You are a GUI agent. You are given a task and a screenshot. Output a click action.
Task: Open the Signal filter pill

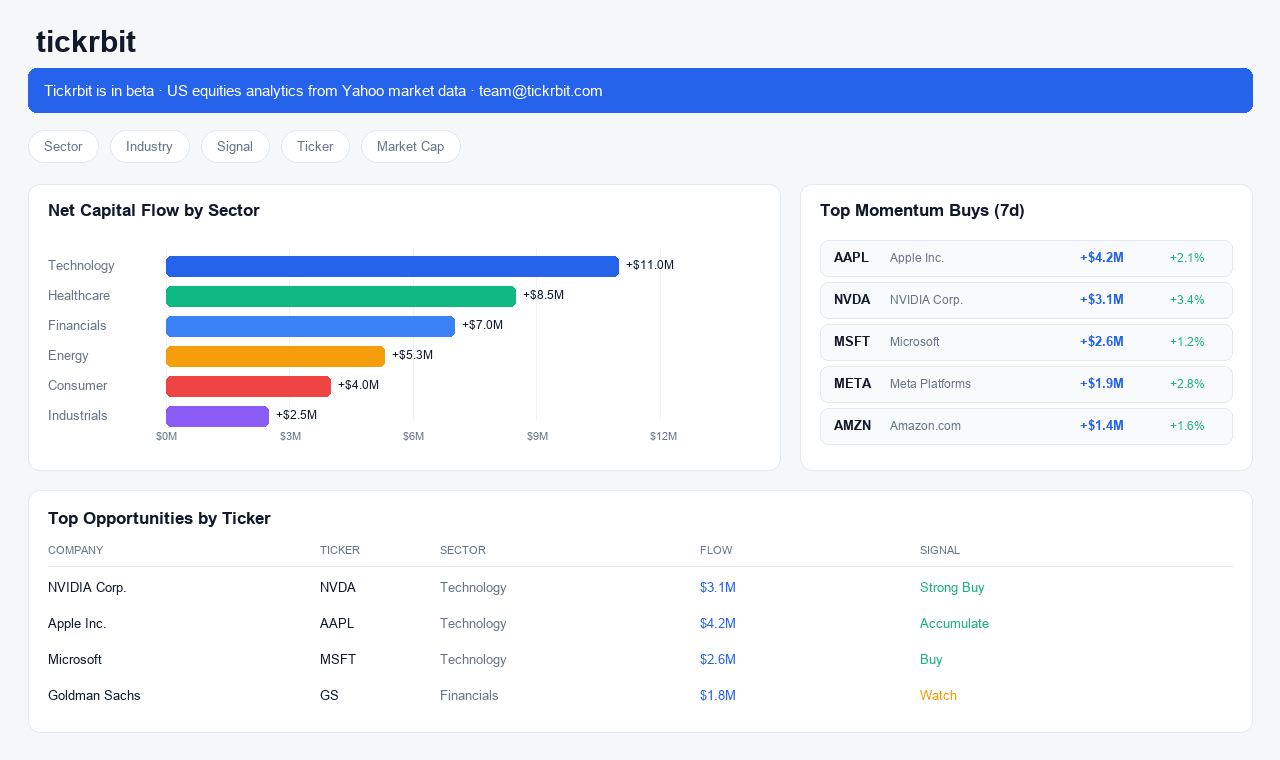pos(235,146)
